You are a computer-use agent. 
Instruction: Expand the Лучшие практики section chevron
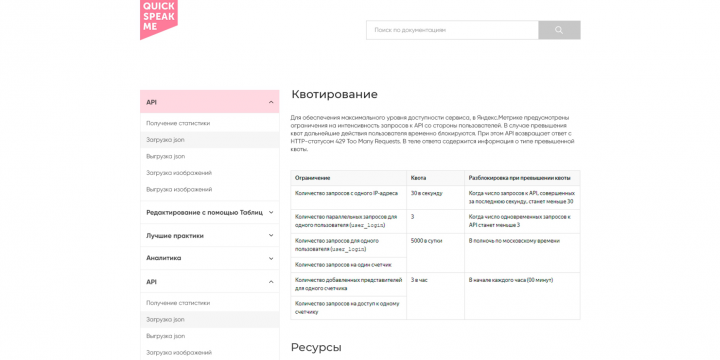click(271, 236)
